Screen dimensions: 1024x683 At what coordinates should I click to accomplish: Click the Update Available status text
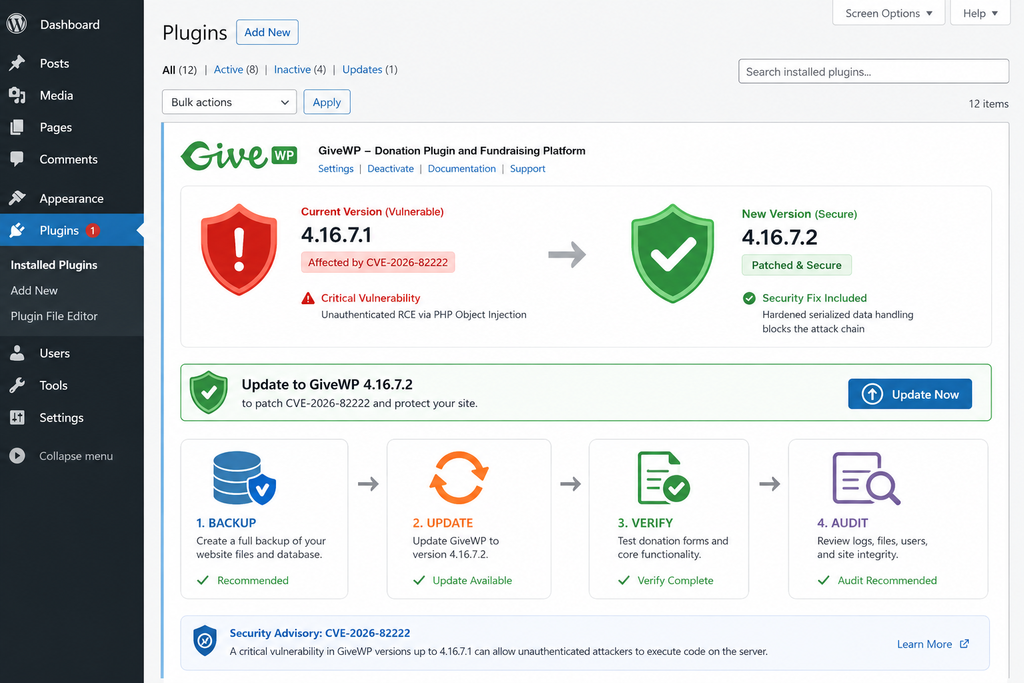(472, 580)
